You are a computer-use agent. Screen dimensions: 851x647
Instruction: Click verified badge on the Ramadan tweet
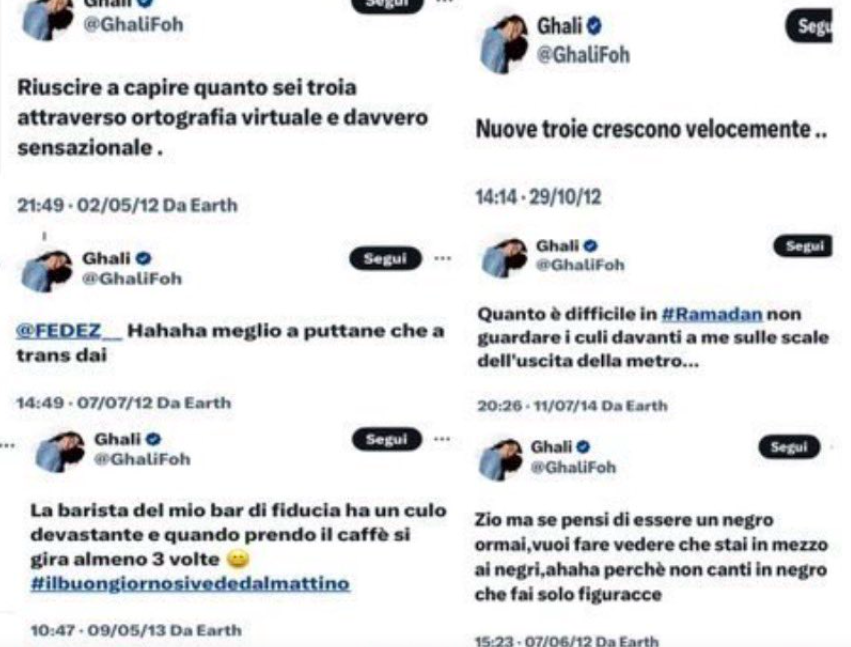click(590, 246)
